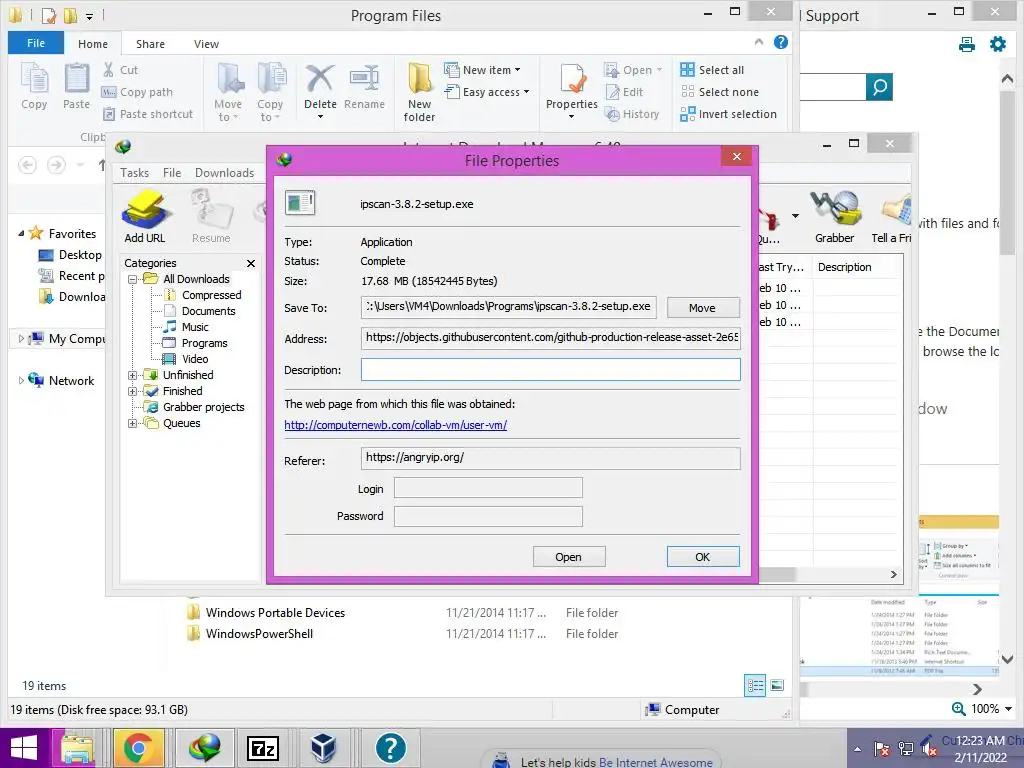Viewport: 1024px width, 768px height.
Task: Collapse the All Downloads tree node
Action: pos(133,279)
